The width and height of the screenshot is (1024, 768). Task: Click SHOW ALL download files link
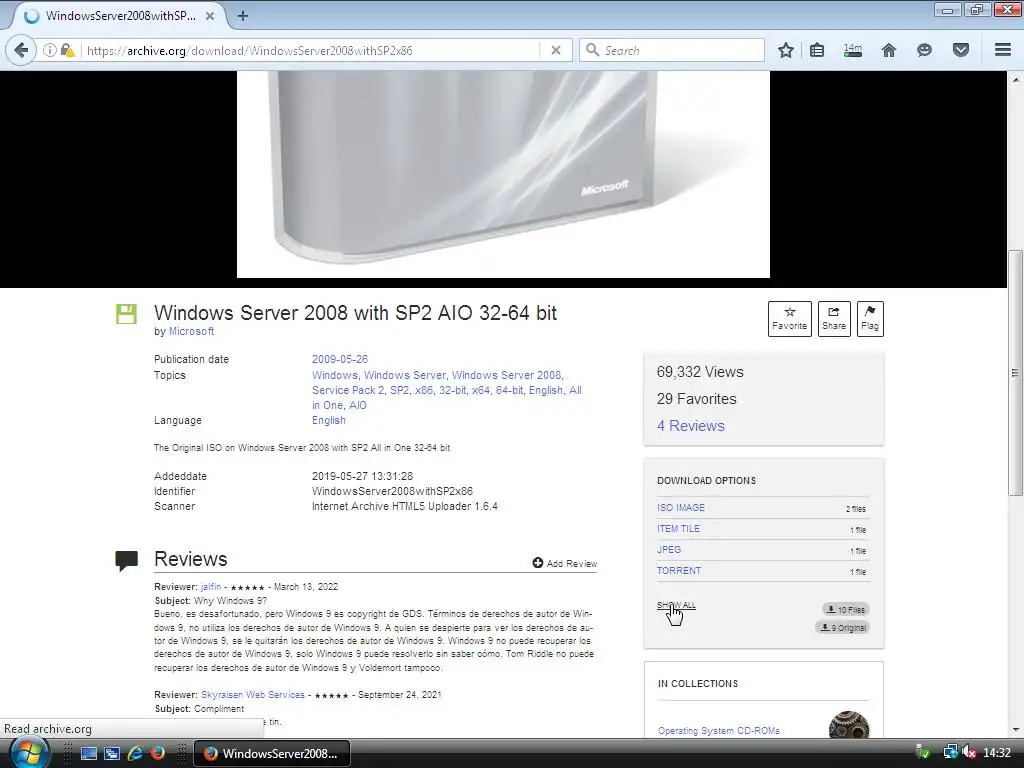pyautogui.click(x=676, y=605)
